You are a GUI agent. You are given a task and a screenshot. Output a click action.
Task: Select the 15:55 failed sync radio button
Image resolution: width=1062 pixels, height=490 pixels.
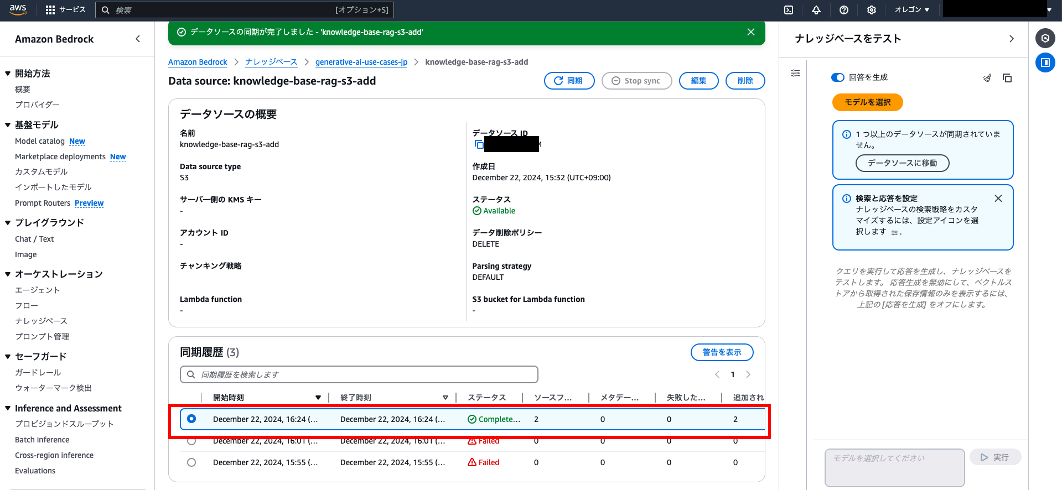point(191,462)
